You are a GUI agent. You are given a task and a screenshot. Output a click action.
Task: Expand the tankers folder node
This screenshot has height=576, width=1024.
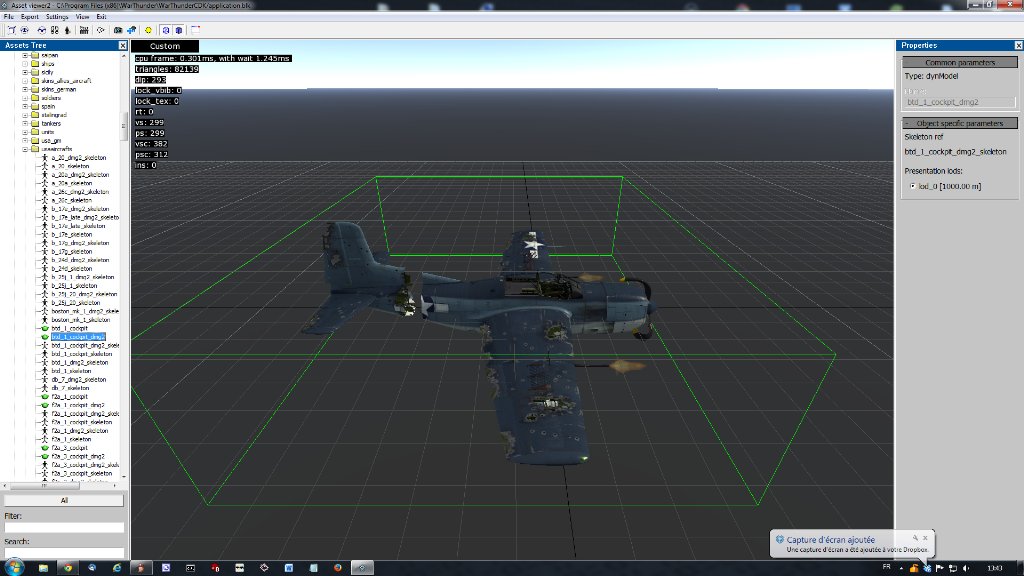[x=25, y=123]
